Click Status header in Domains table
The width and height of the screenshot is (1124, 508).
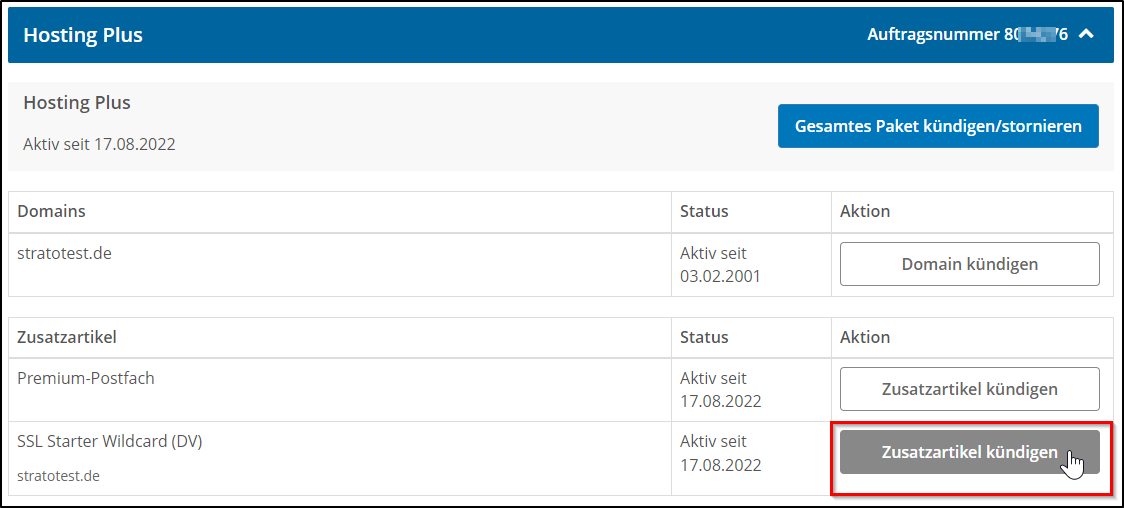coord(704,211)
